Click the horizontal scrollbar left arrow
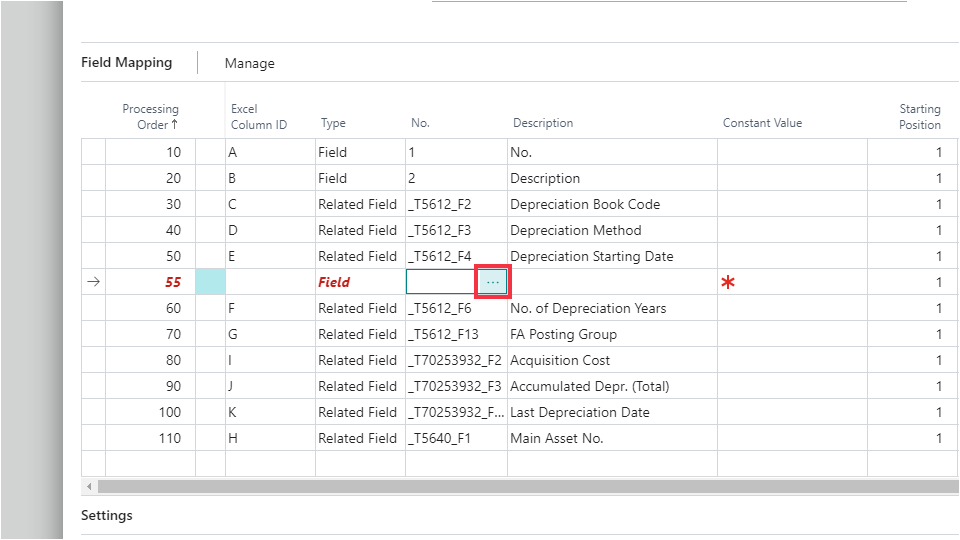Viewport: 960px width, 540px height. [x=89, y=487]
